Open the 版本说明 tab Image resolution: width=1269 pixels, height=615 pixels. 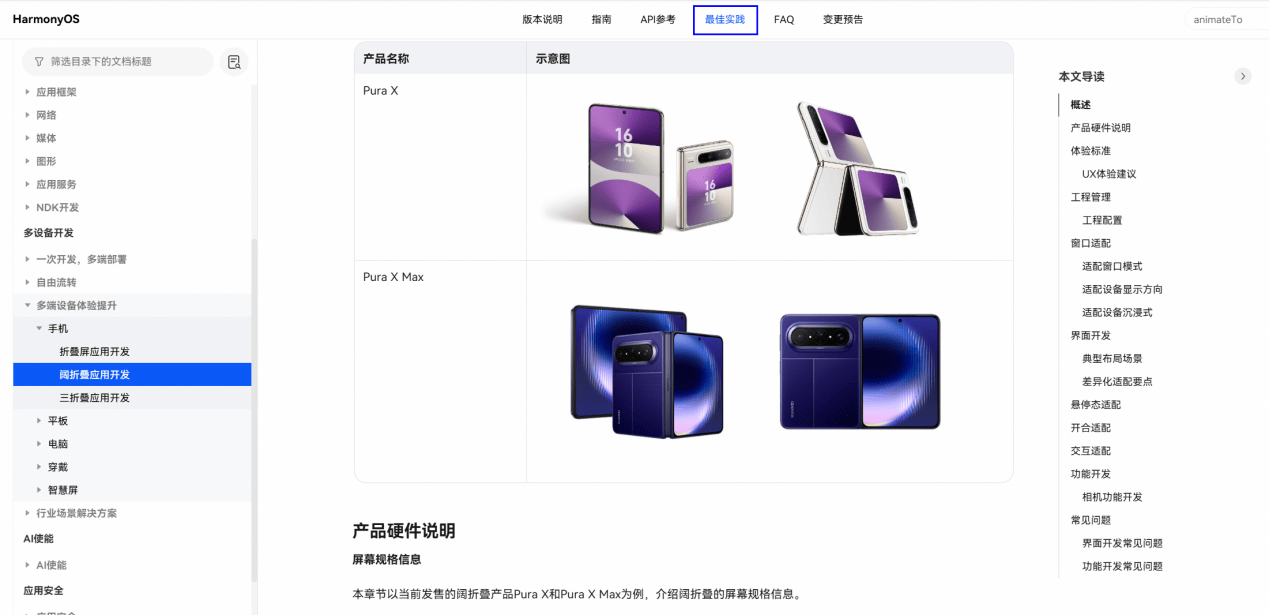tap(542, 20)
